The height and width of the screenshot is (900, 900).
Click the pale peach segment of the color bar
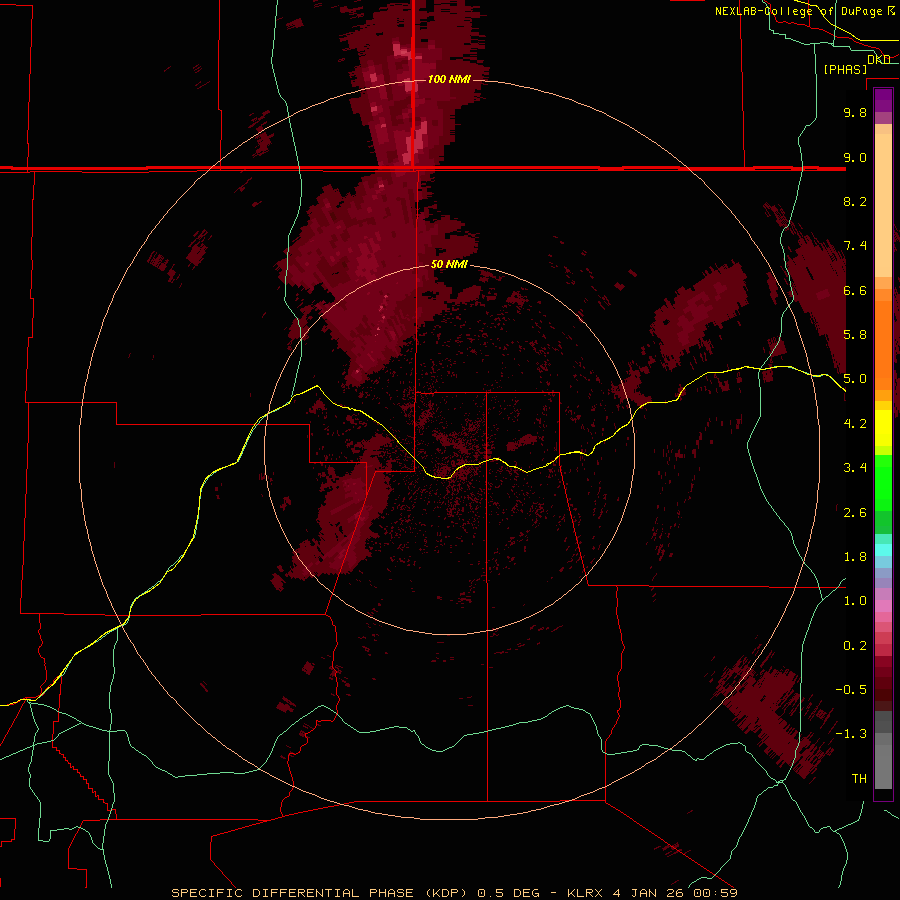(x=883, y=205)
